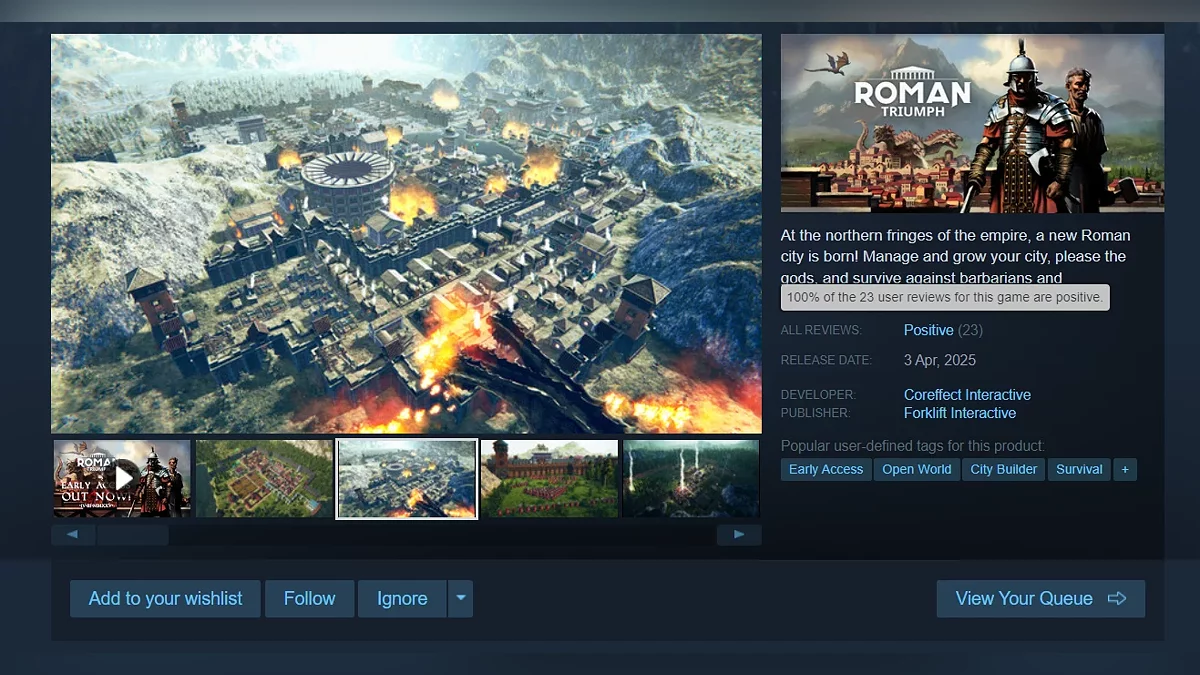Click the plus icon to add tags
The width and height of the screenshot is (1200, 675).
(x=1125, y=469)
